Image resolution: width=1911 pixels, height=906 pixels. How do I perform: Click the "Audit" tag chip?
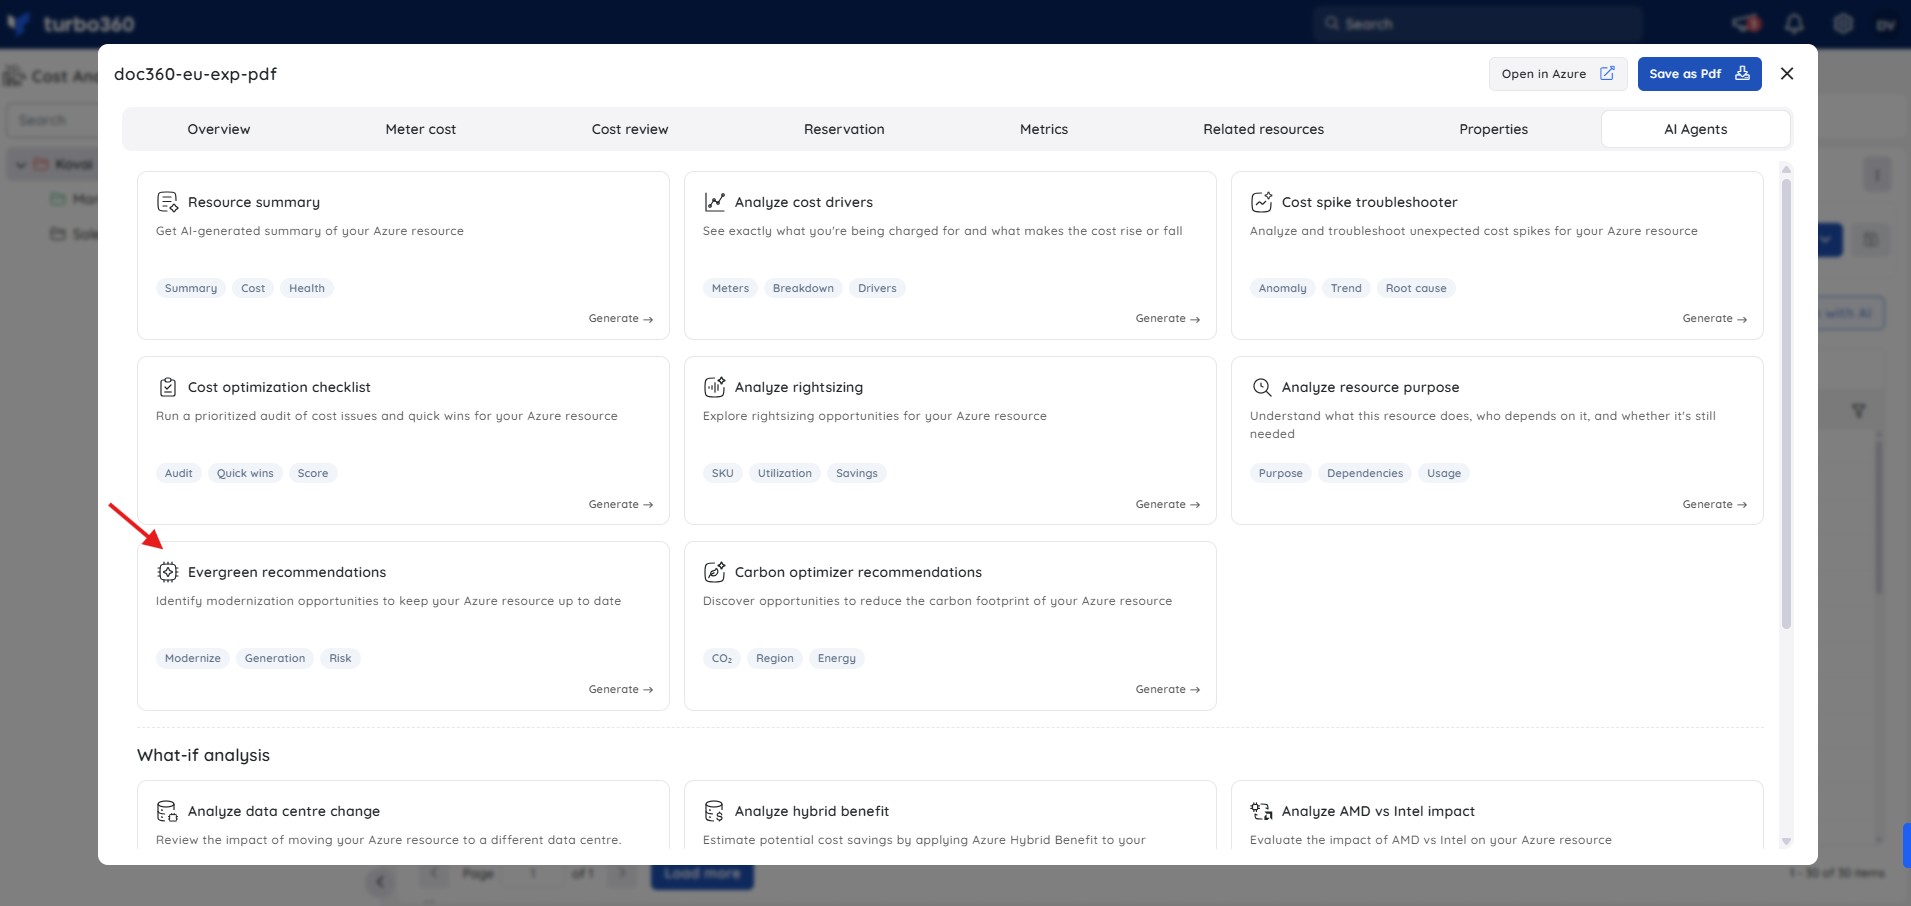click(179, 473)
